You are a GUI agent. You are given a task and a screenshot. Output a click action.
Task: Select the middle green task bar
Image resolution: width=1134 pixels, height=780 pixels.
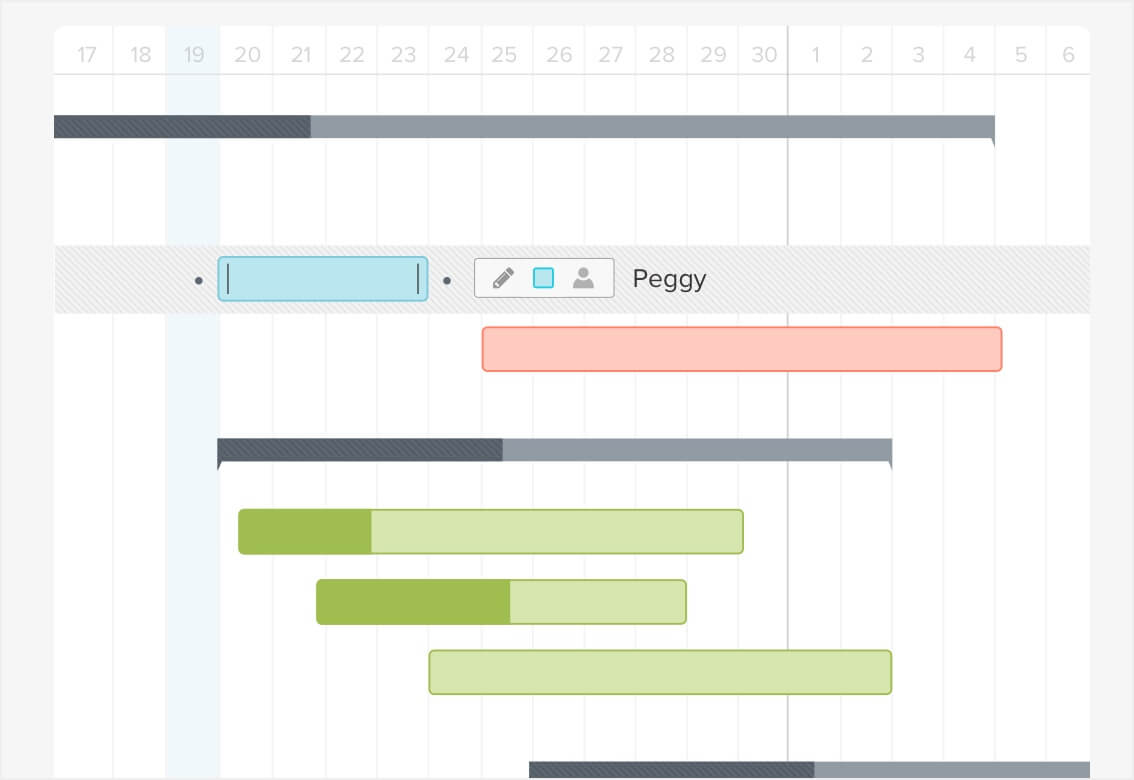pyautogui.click(x=500, y=601)
